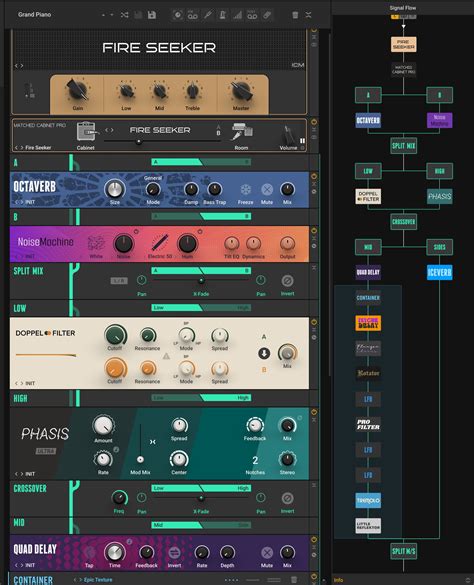Click the Crossover X-Fade slider handle
The image size is (474, 585).
tap(201, 498)
